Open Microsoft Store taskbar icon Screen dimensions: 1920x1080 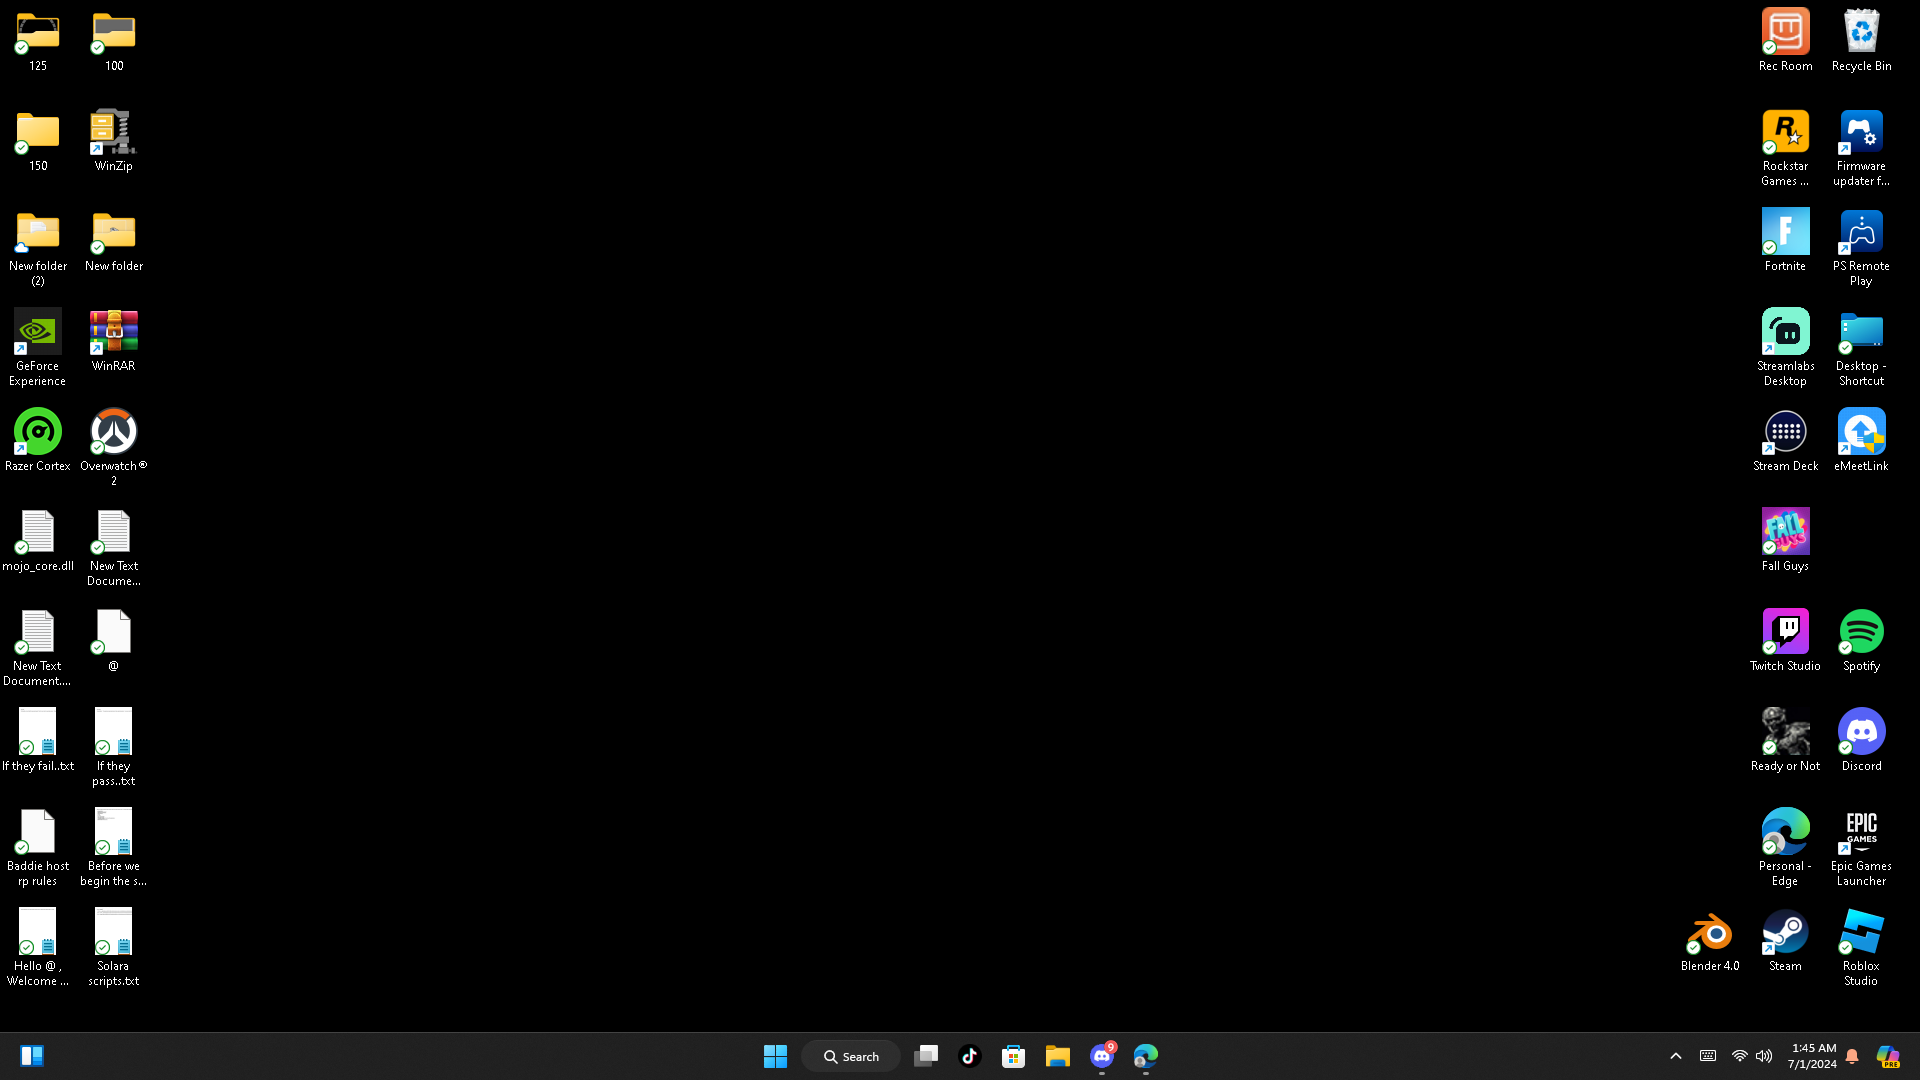[1014, 1056]
